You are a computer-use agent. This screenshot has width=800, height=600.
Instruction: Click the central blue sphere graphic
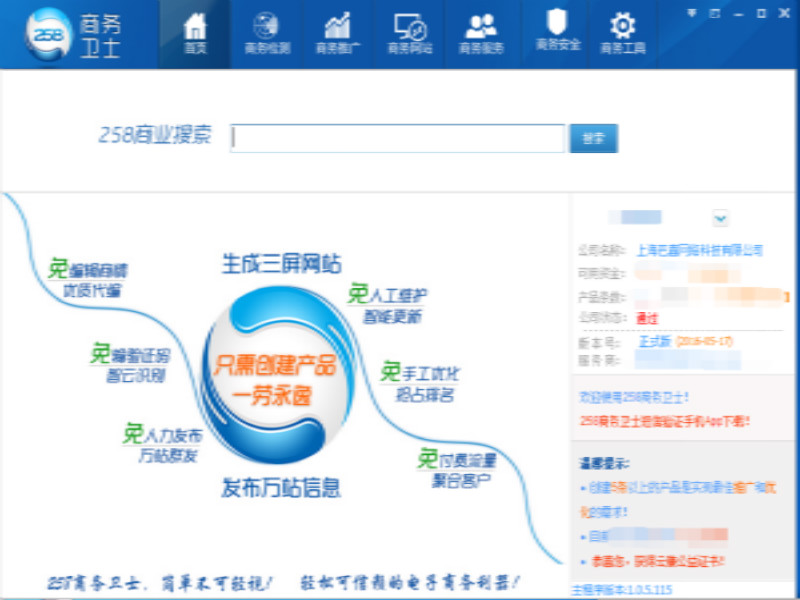click(279, 375)
